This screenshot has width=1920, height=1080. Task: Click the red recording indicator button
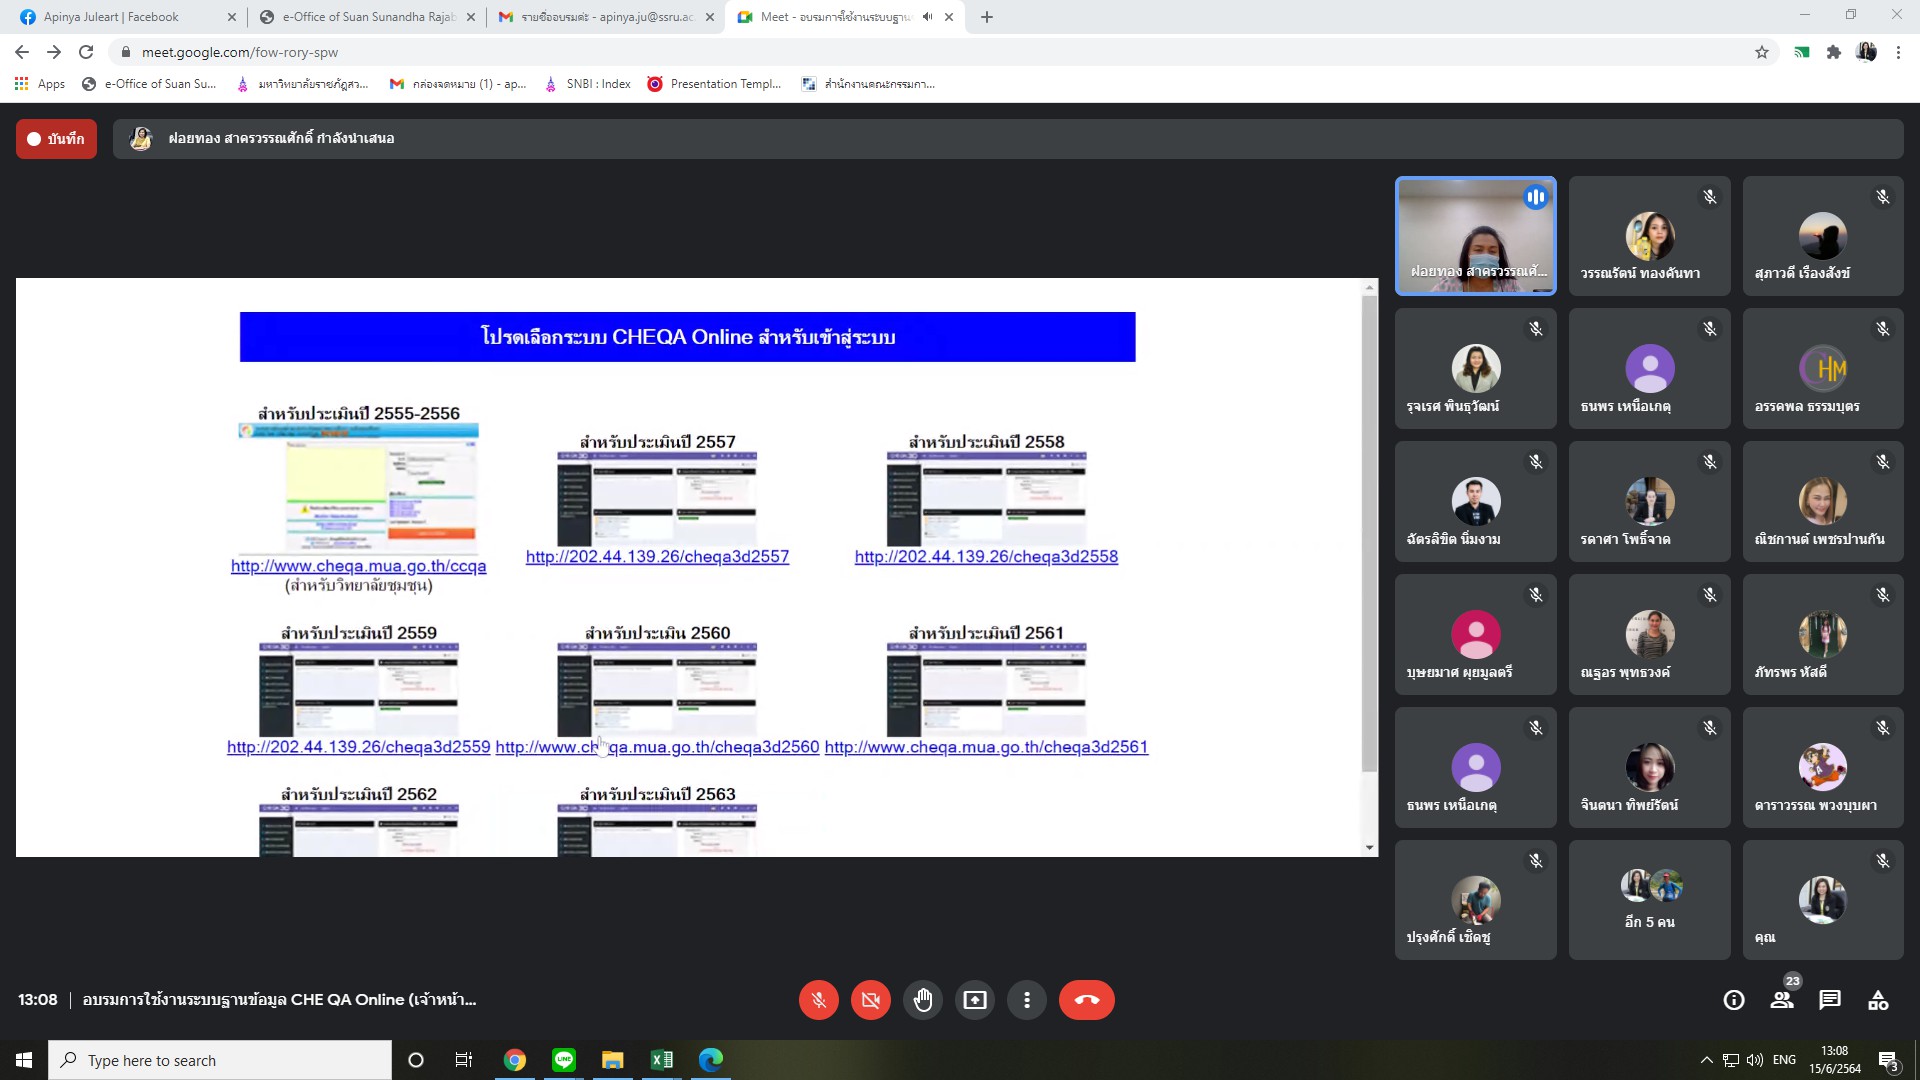tap(56, 139)
